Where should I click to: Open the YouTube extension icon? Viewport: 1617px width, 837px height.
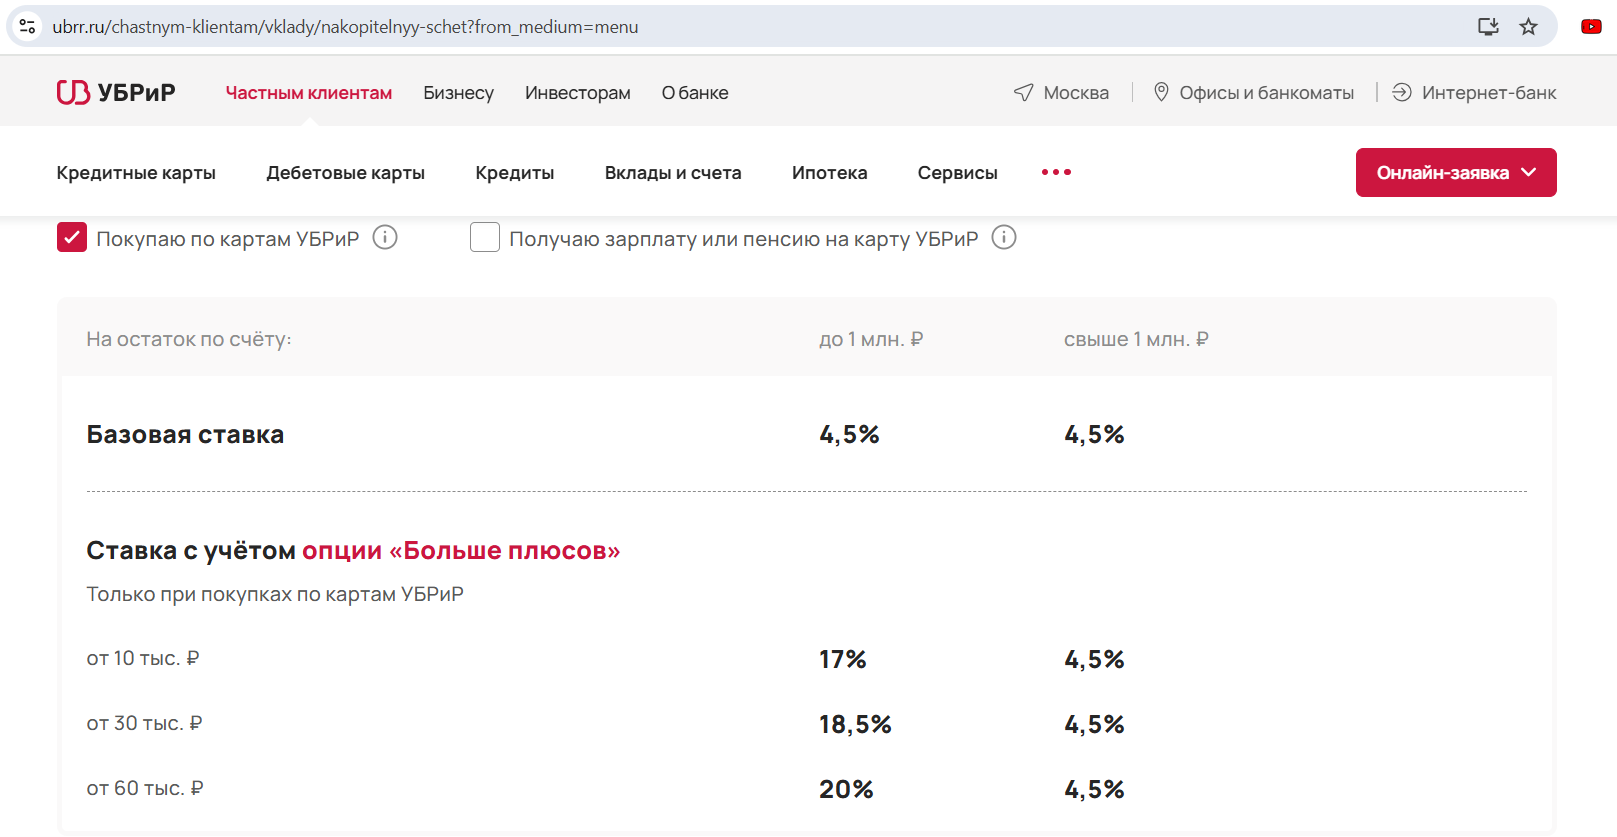pos(1591,27)
